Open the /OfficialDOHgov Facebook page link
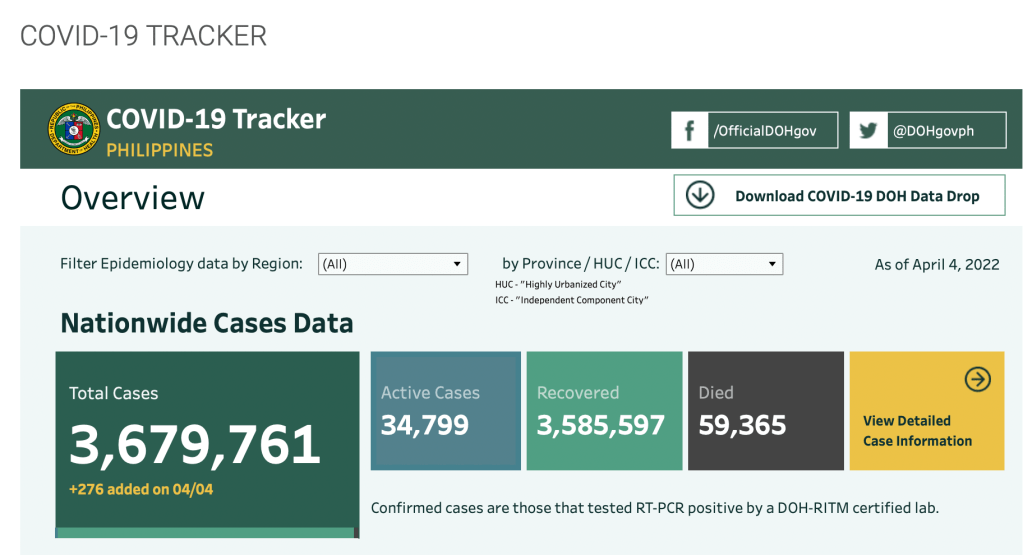The image size is (1023, 555). pos(772,130)
